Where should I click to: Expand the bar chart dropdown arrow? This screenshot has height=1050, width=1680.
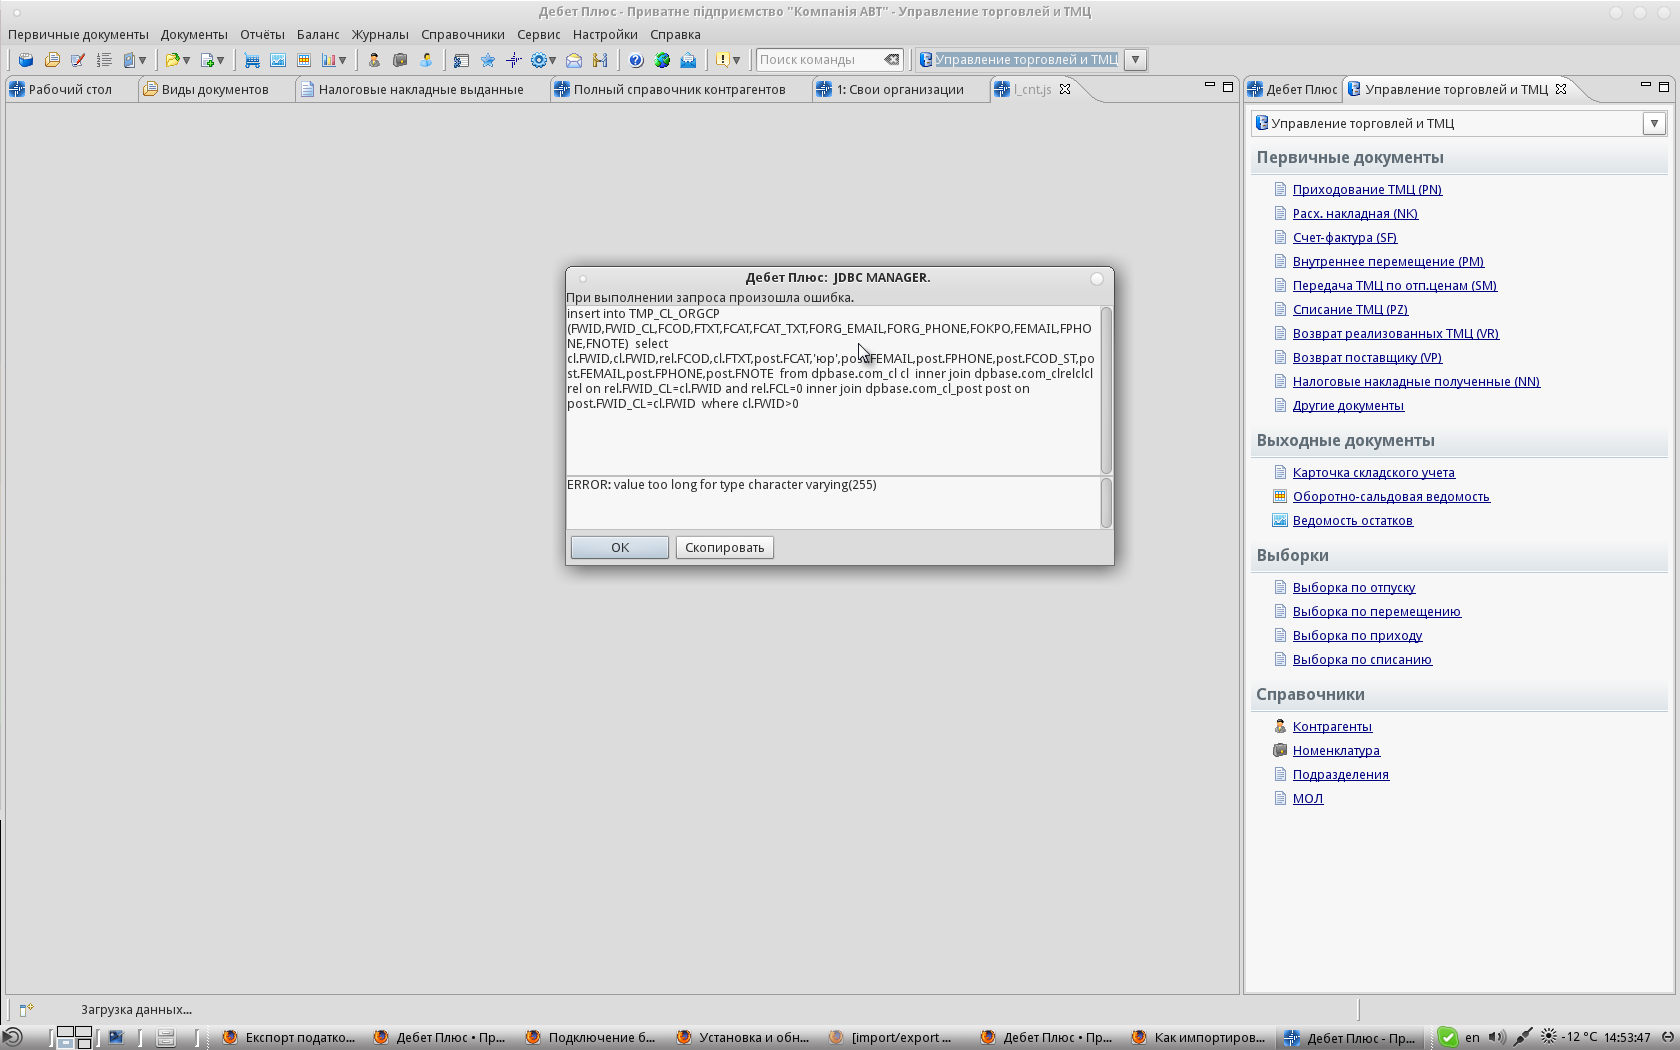342,60
